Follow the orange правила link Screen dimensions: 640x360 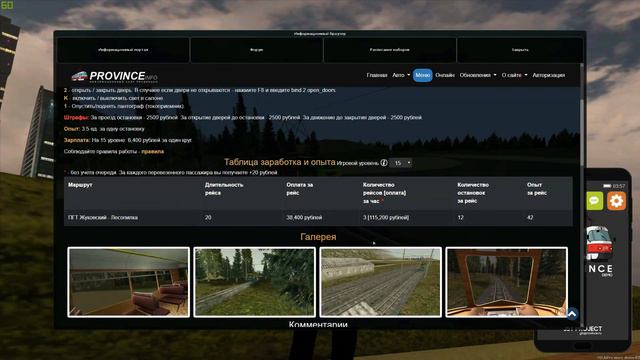click(153, 151)
